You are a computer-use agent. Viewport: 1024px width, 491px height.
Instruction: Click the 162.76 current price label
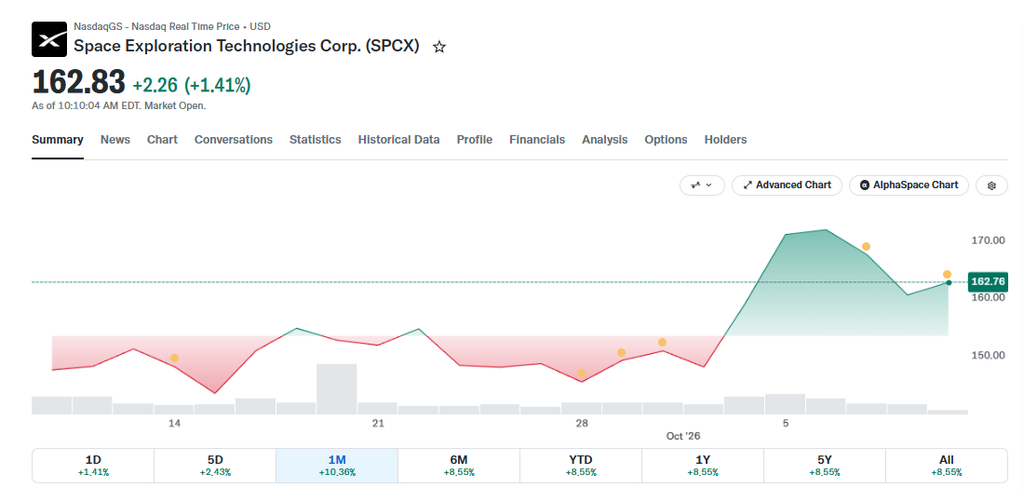point(988,282)
